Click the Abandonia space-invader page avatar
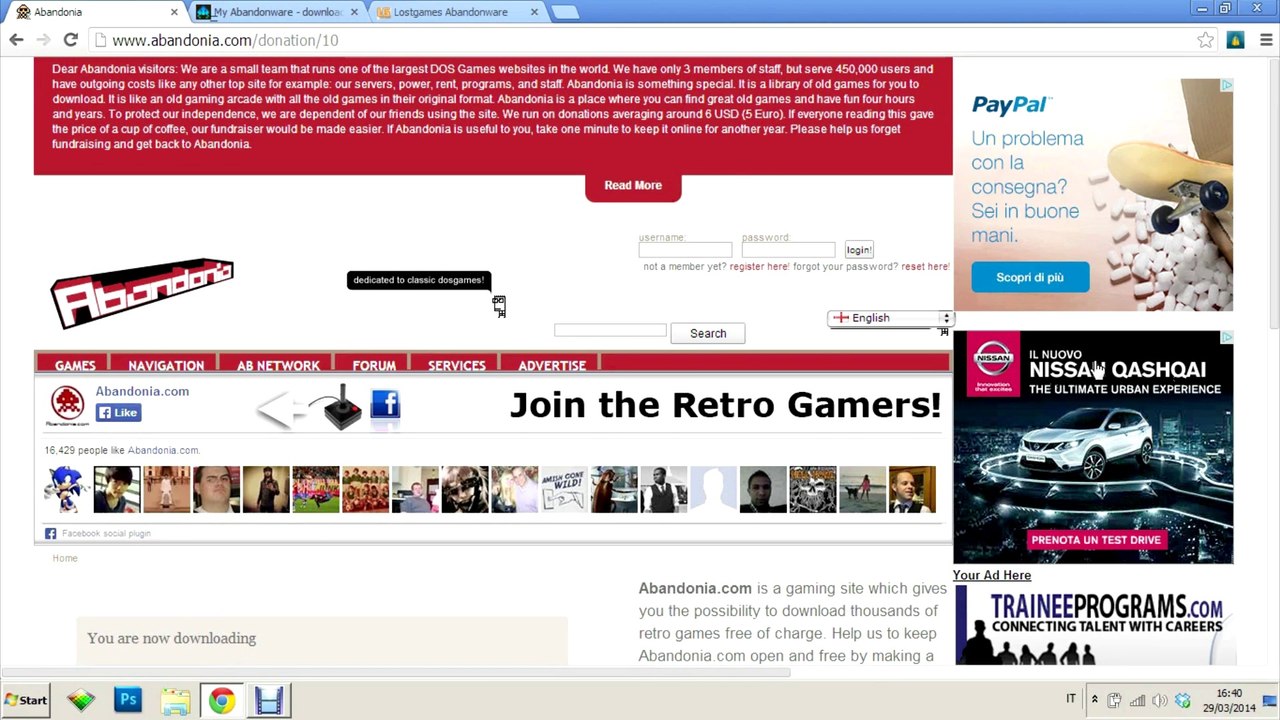This screenshot has width=1280, height=720. (x=67, y=404)
